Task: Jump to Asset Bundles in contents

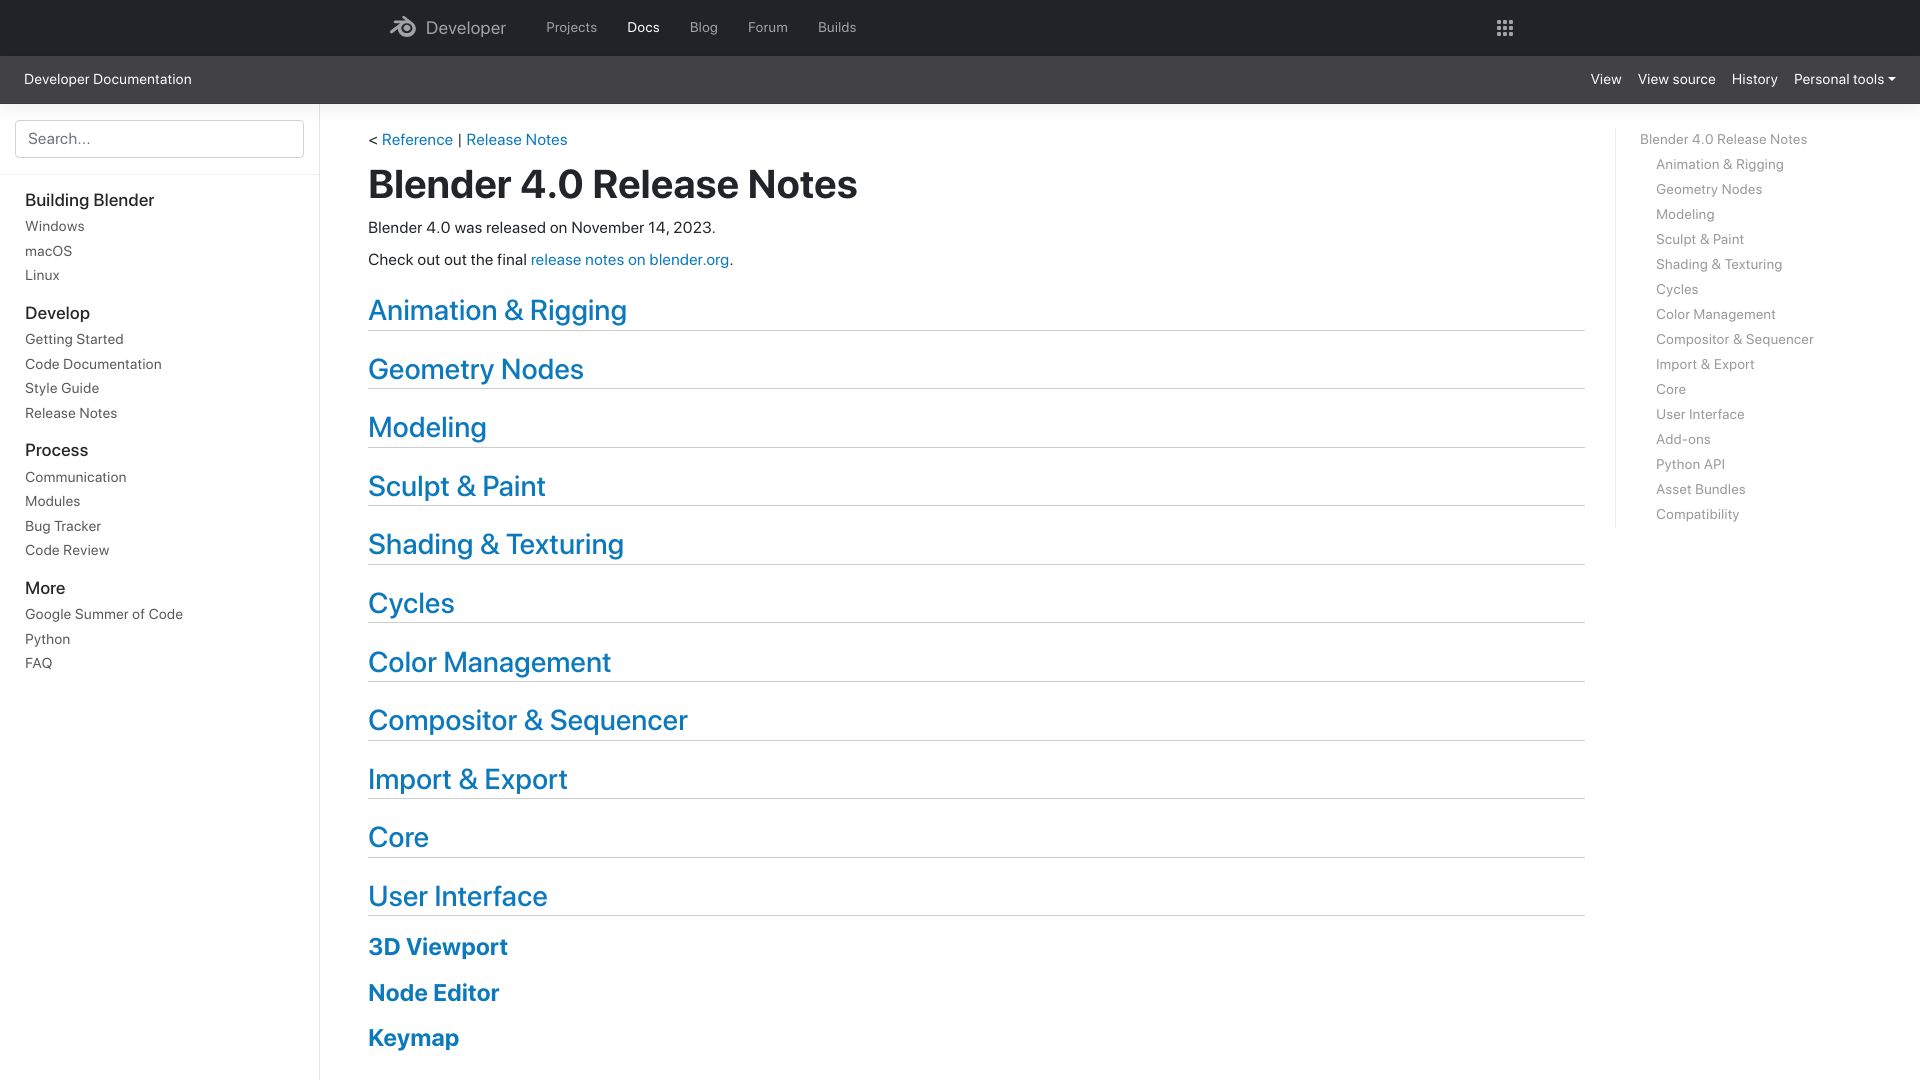Action: tap(1701, 490)
